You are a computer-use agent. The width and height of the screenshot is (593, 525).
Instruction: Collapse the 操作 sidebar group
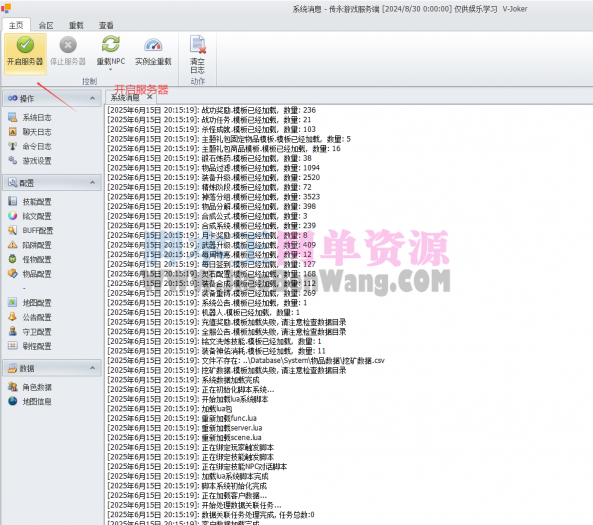click(93, 98)
